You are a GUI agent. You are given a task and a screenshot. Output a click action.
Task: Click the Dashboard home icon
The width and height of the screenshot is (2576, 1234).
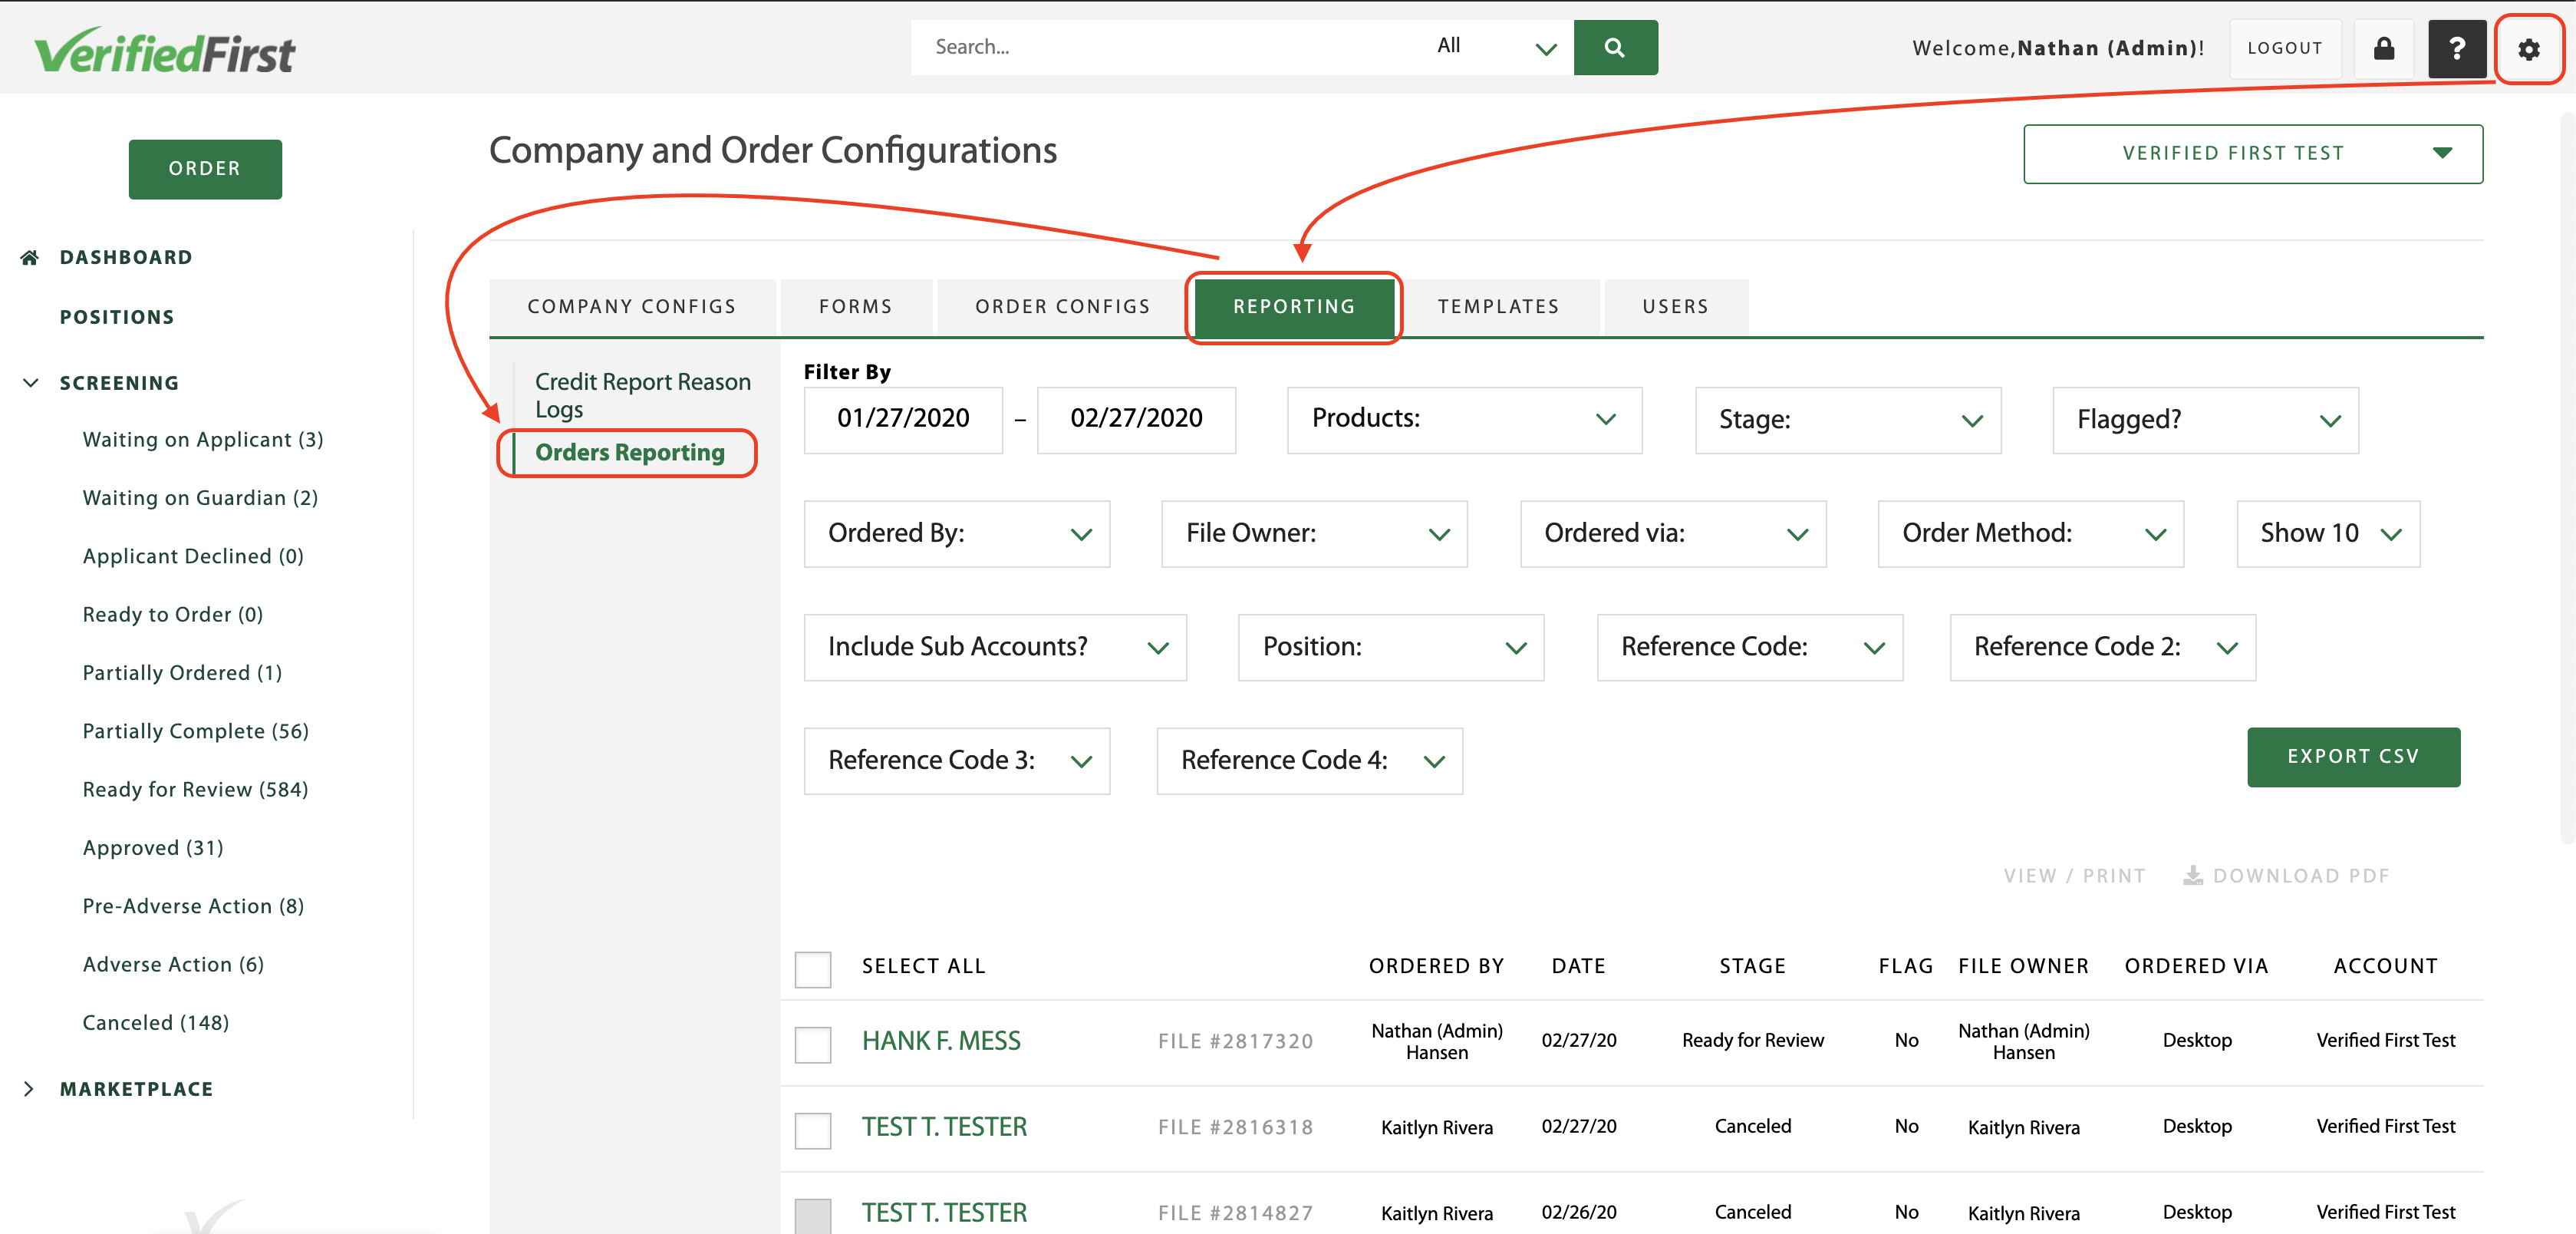pos(30,258)
